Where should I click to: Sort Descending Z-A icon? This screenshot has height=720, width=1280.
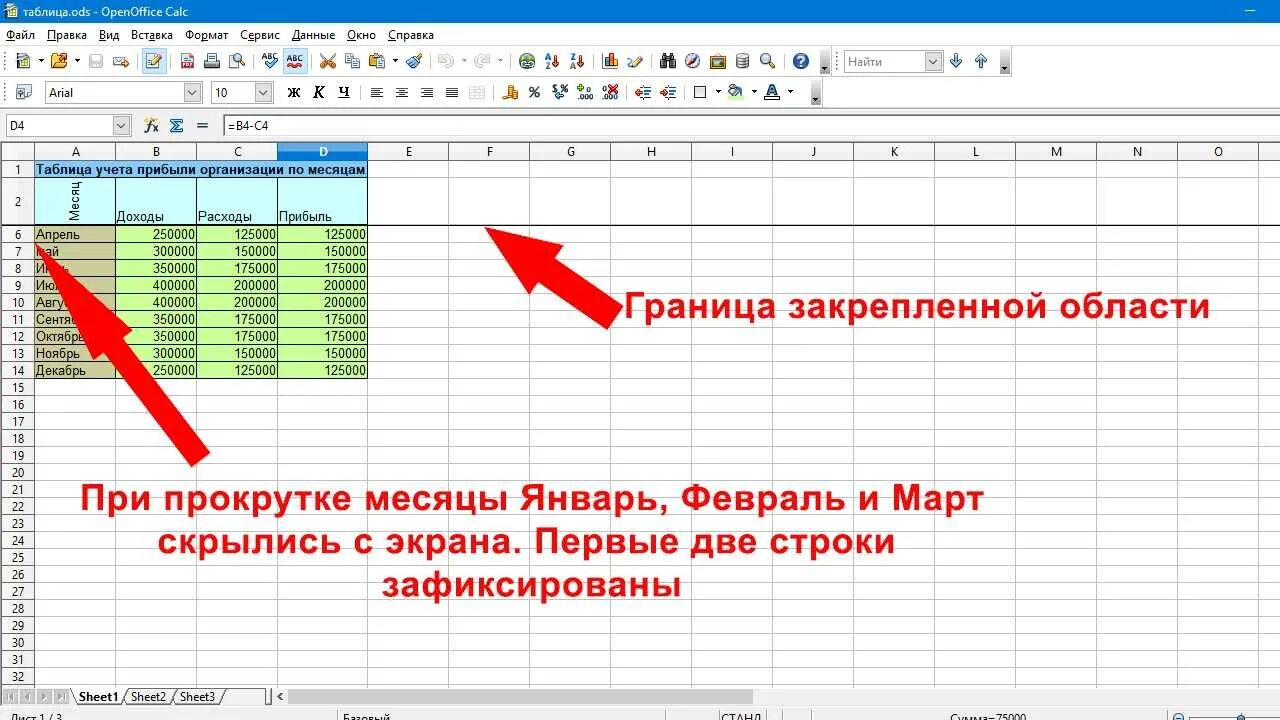point(578,61)
